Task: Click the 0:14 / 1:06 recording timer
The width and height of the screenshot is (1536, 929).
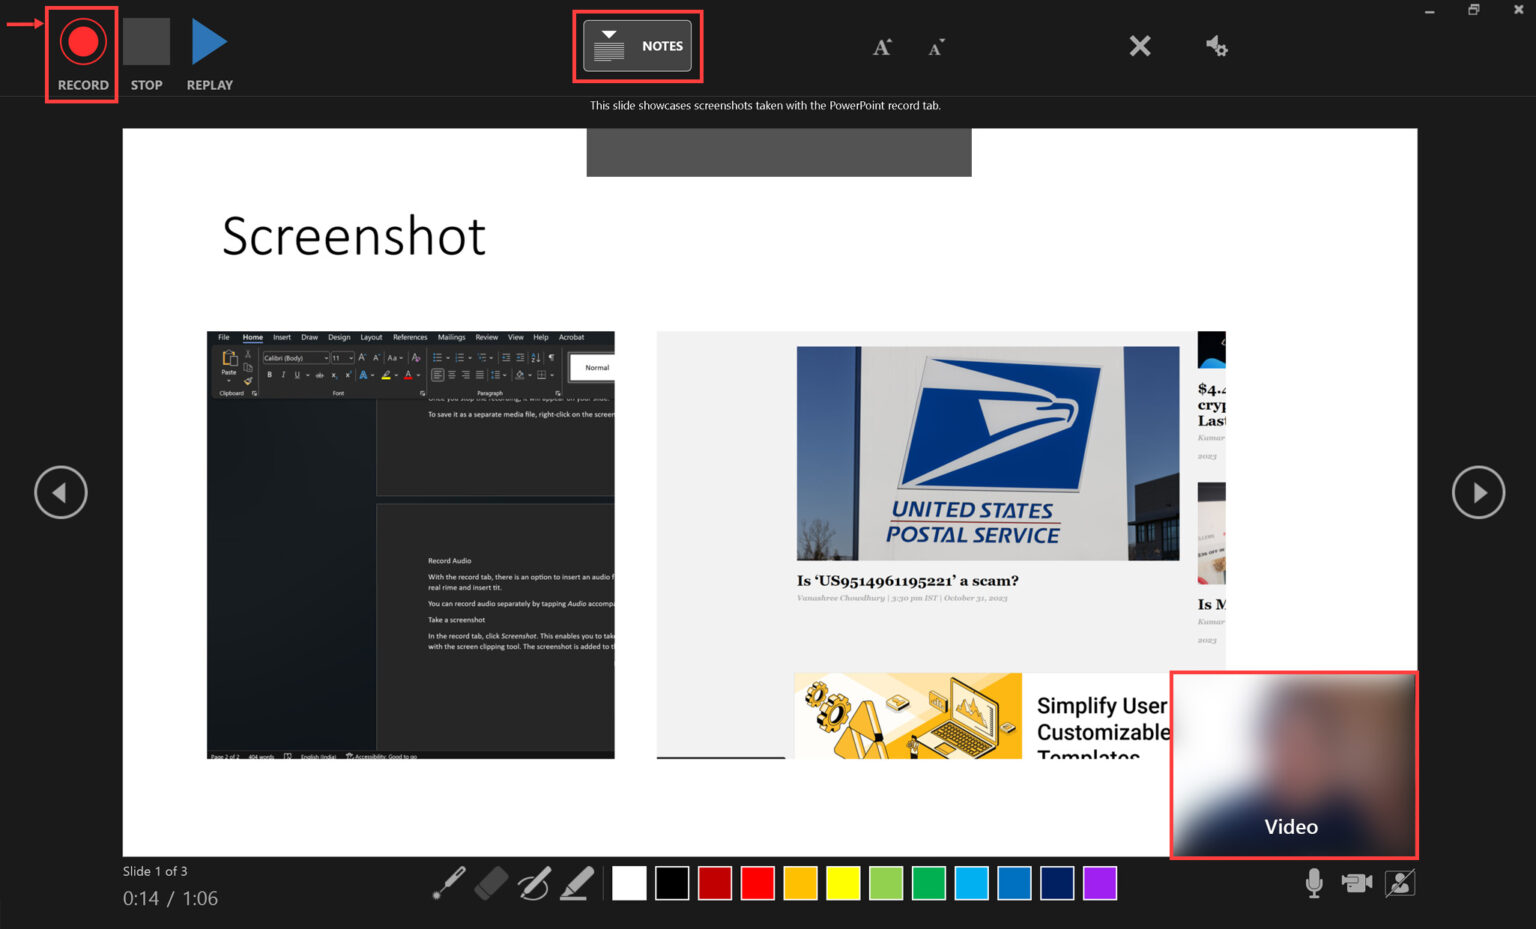Action: [171, 898]
